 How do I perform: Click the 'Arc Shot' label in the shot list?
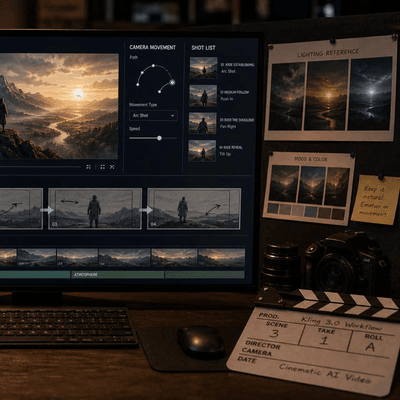coord(228,71)
